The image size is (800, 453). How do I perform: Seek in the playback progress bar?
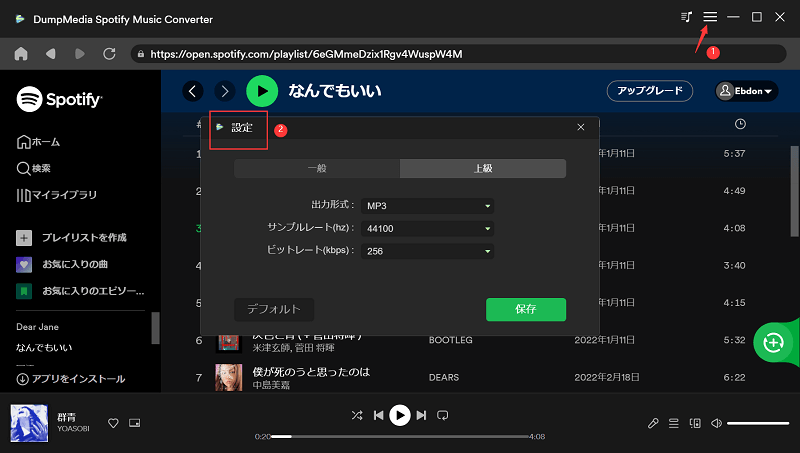tap(399, 437)
